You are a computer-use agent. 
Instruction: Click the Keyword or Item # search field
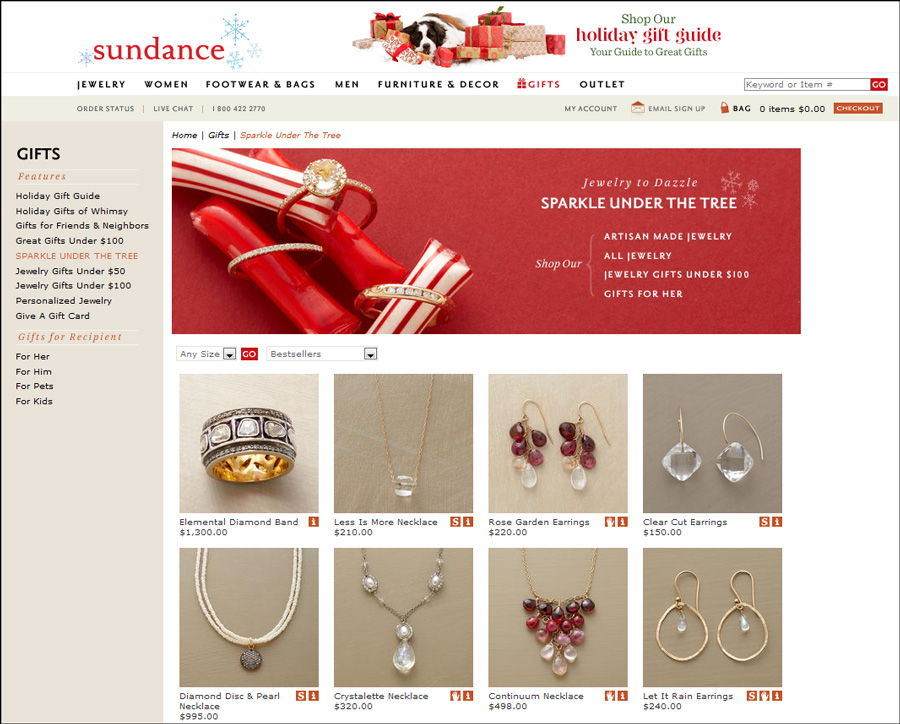coord(807,84)
